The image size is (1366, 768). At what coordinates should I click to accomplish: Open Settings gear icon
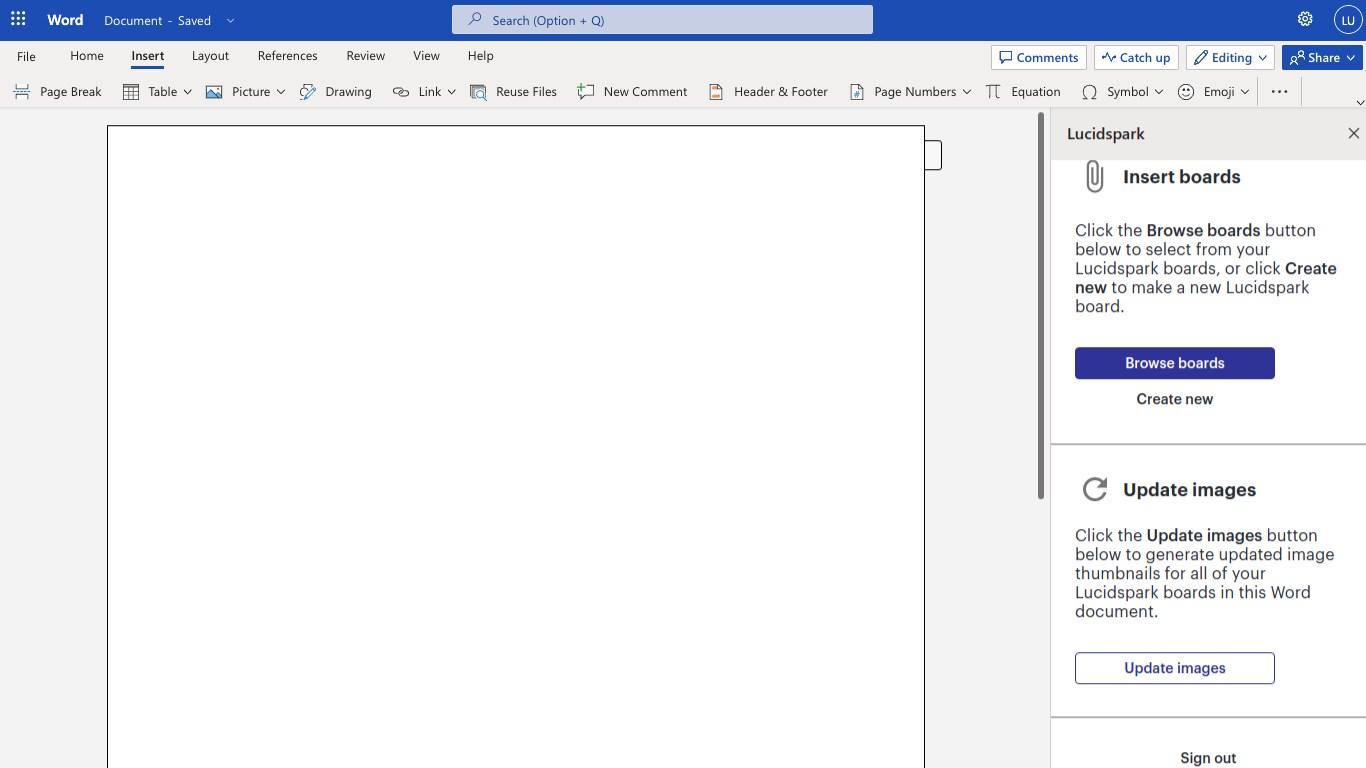(1305, 19)
